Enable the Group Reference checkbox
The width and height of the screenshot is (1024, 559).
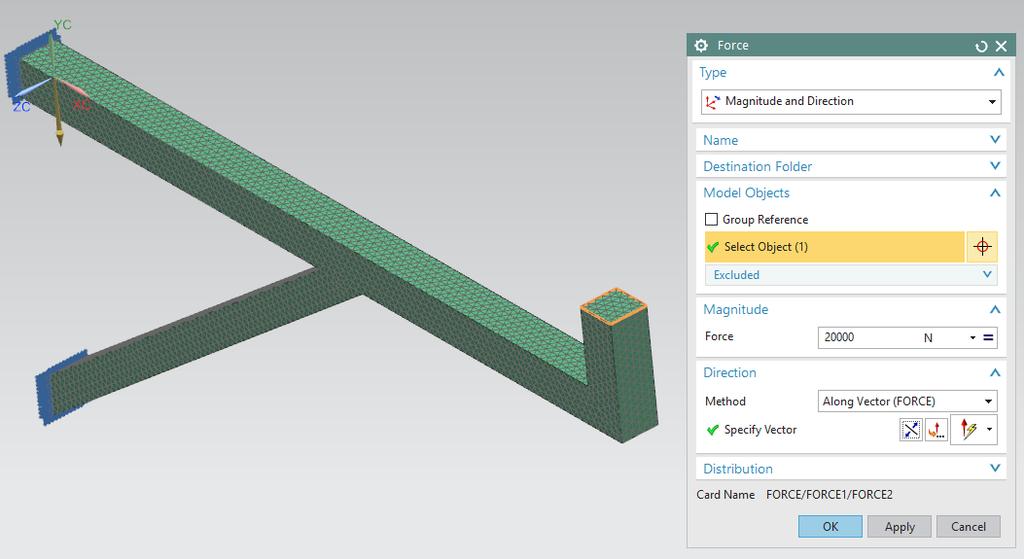711,219
